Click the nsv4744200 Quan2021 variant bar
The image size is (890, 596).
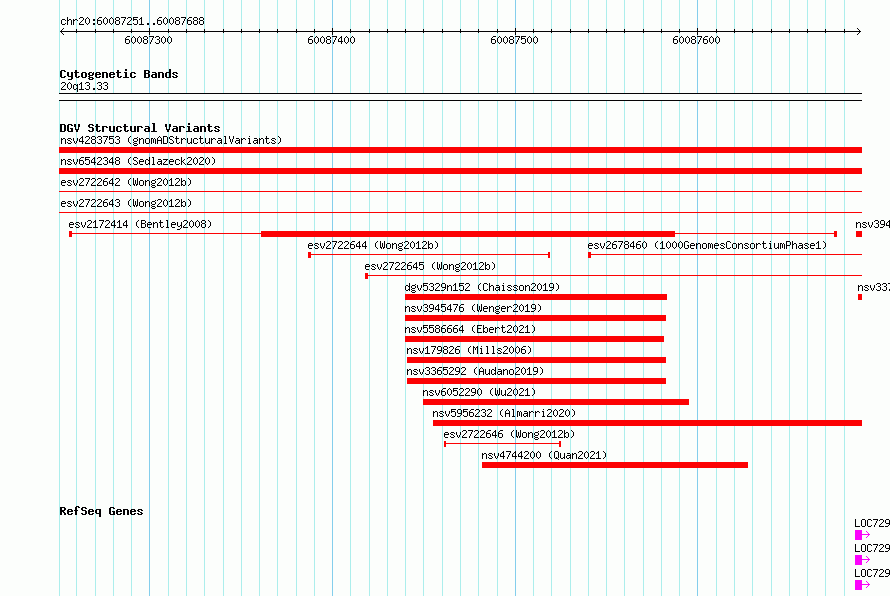[615, 465]
